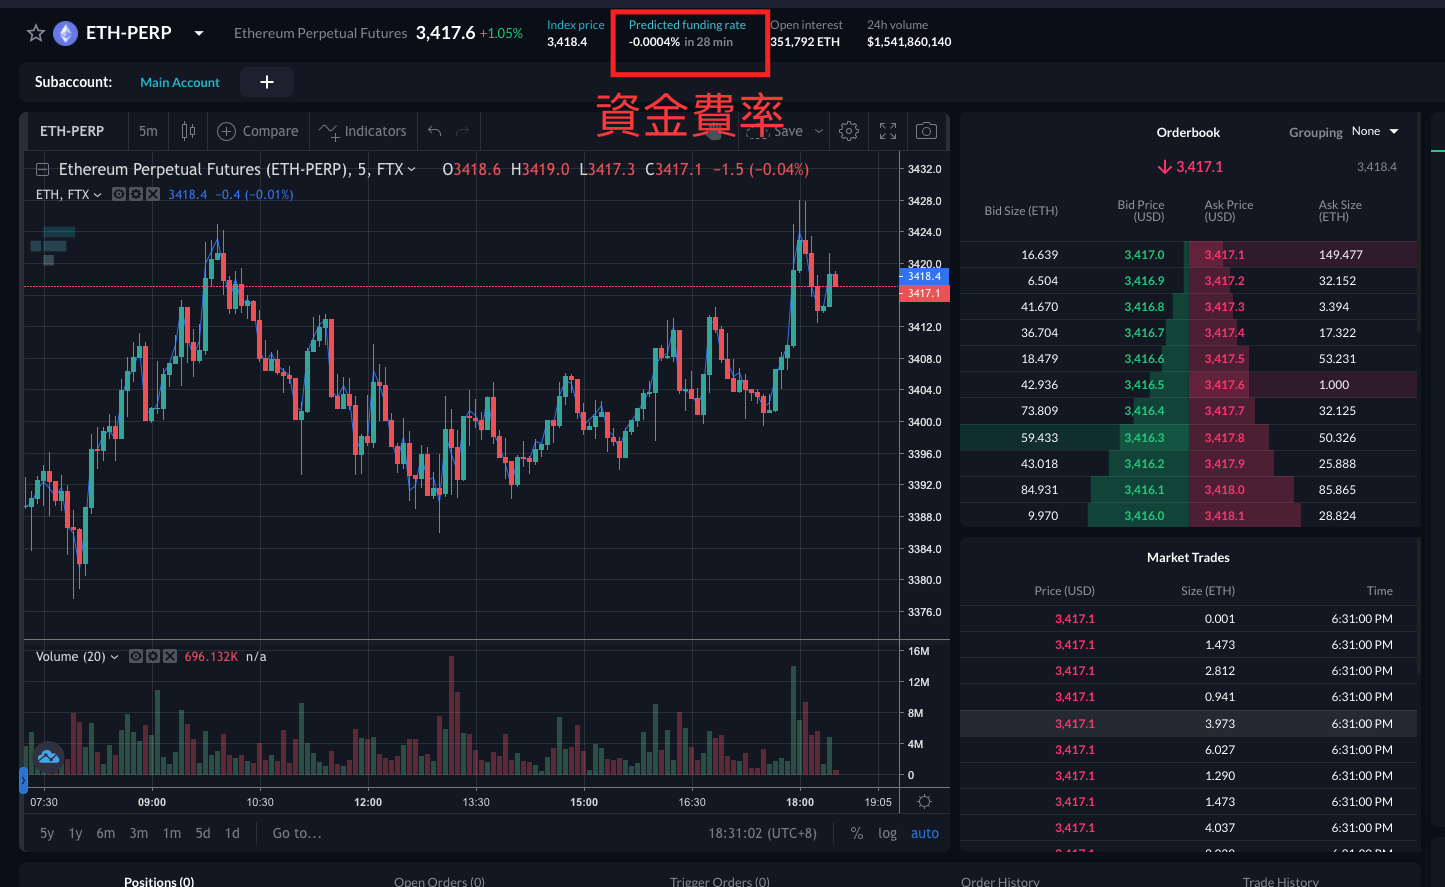Redo the chart action
This screenshot has width=1445, height=887.
462,131
